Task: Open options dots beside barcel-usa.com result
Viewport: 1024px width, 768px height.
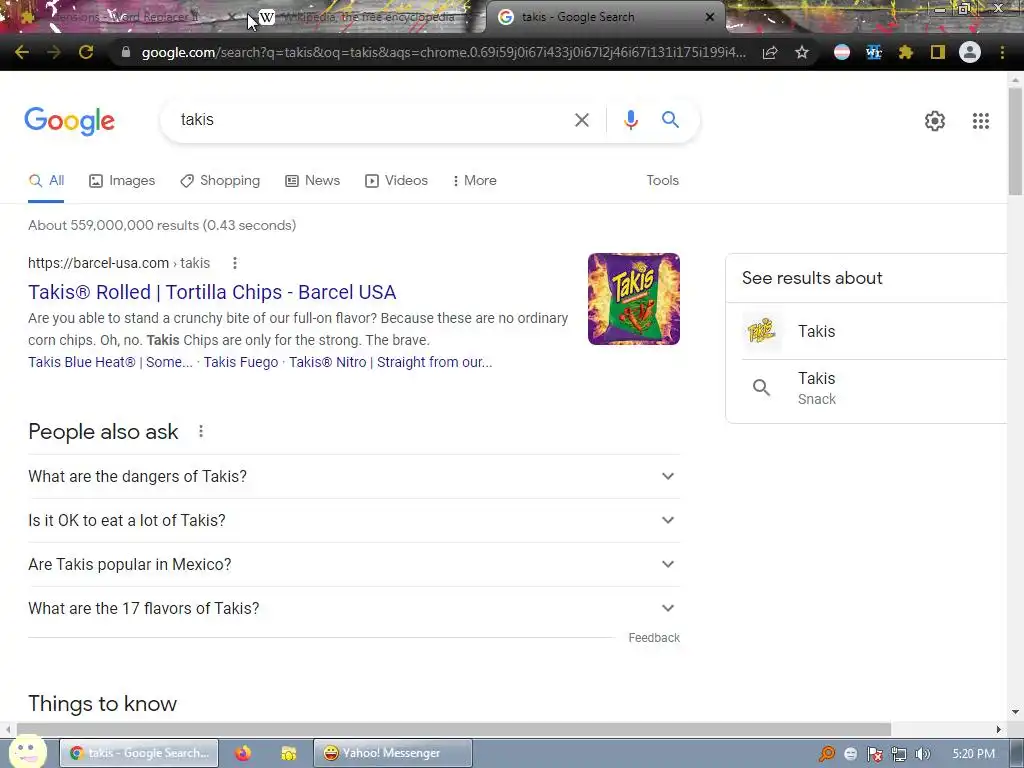Action: click(234, 263)
